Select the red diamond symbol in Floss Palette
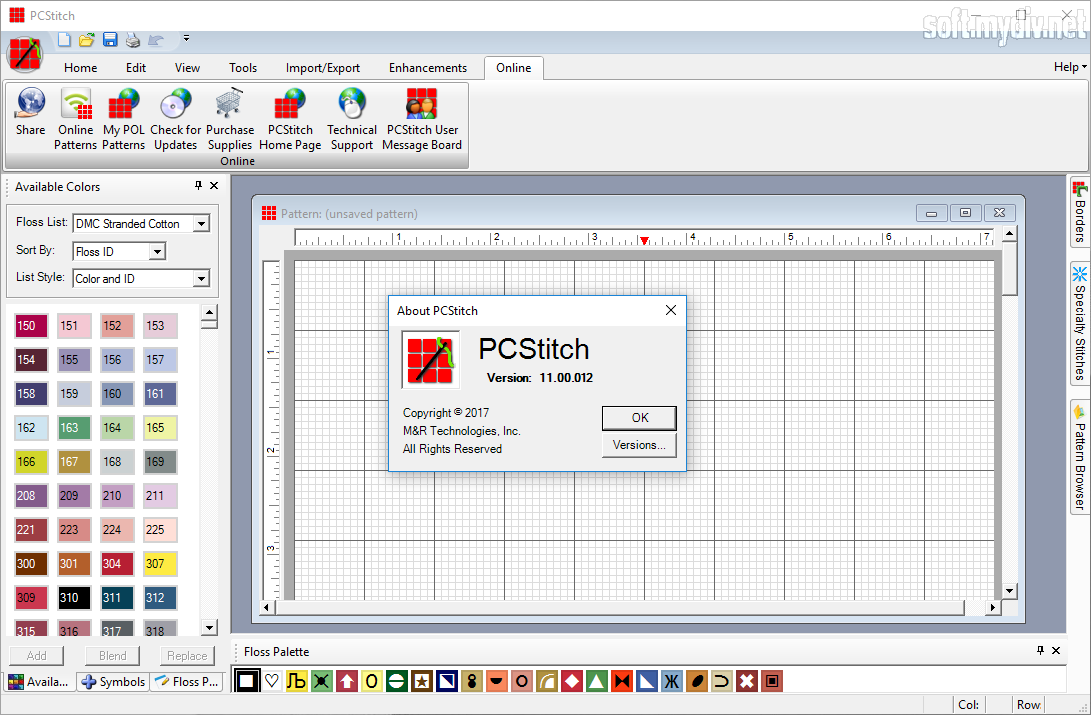Image resolution: width=1091 pixels, height=715 pixels. [572, 681]
